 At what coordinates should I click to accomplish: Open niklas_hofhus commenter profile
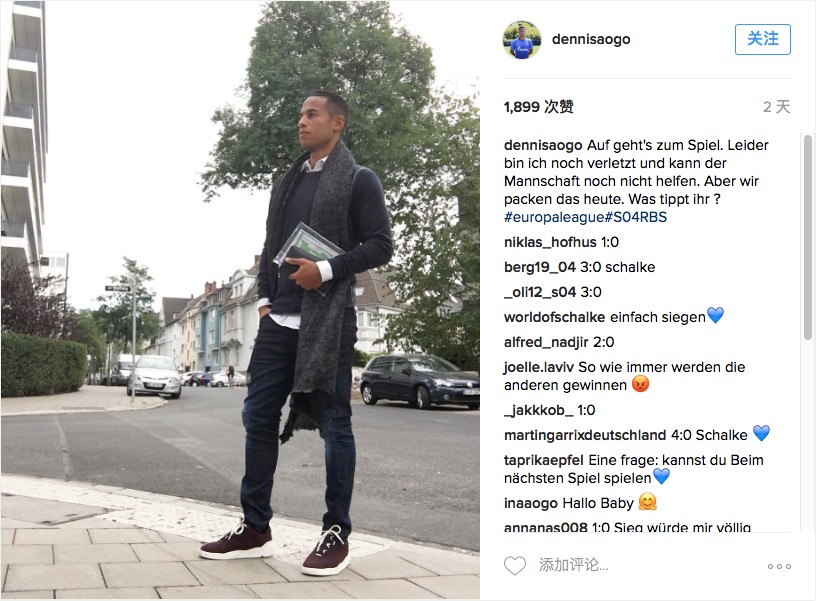pyautogui.click(x=550, y=242)
